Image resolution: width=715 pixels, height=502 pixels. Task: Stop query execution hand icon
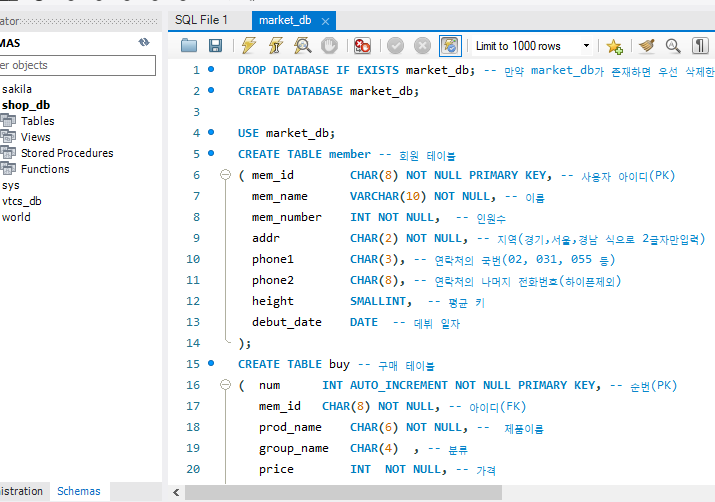point(329,46)
